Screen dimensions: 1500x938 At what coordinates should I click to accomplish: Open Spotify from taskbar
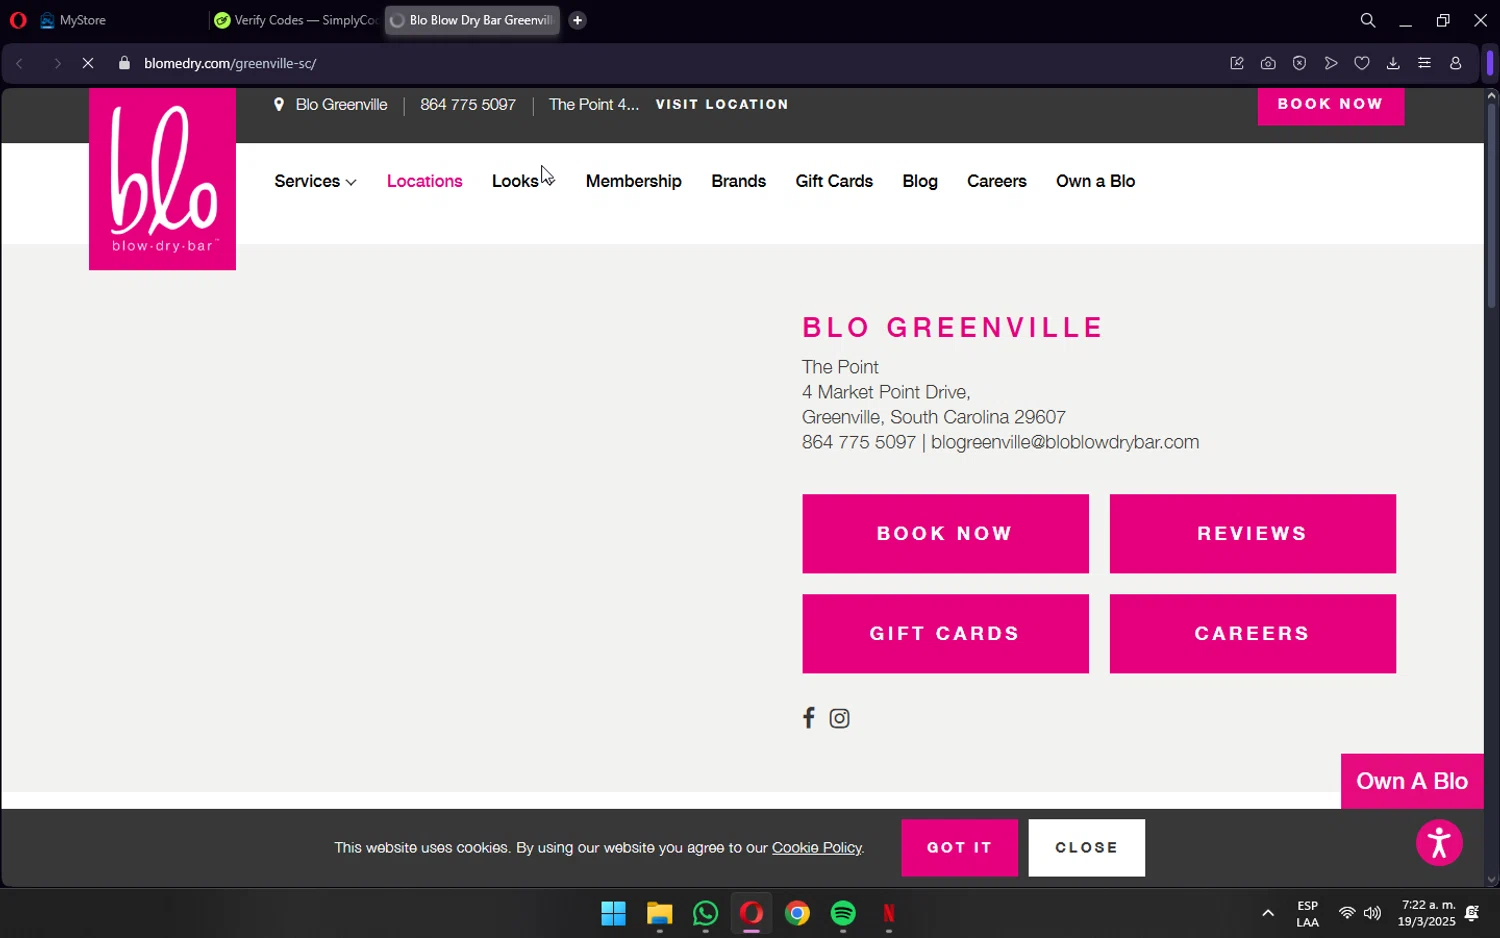pos(843,913)
